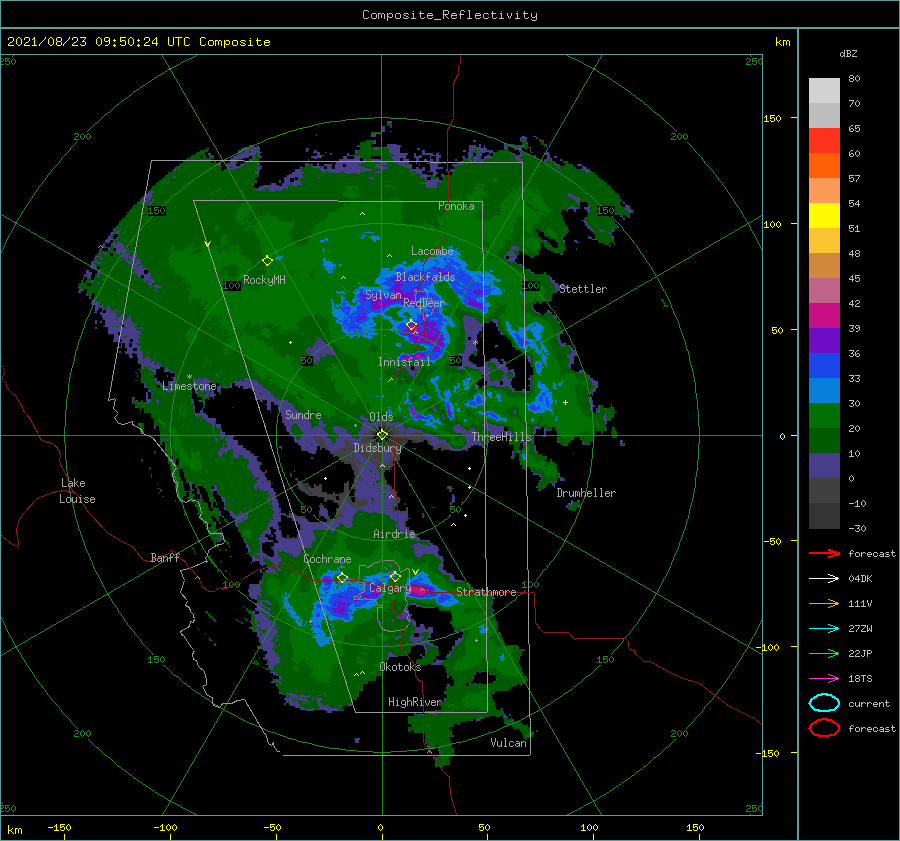Click the yellow diamond marker above Calgary label
Screen dimensions: 900x841
coord(395,576)
